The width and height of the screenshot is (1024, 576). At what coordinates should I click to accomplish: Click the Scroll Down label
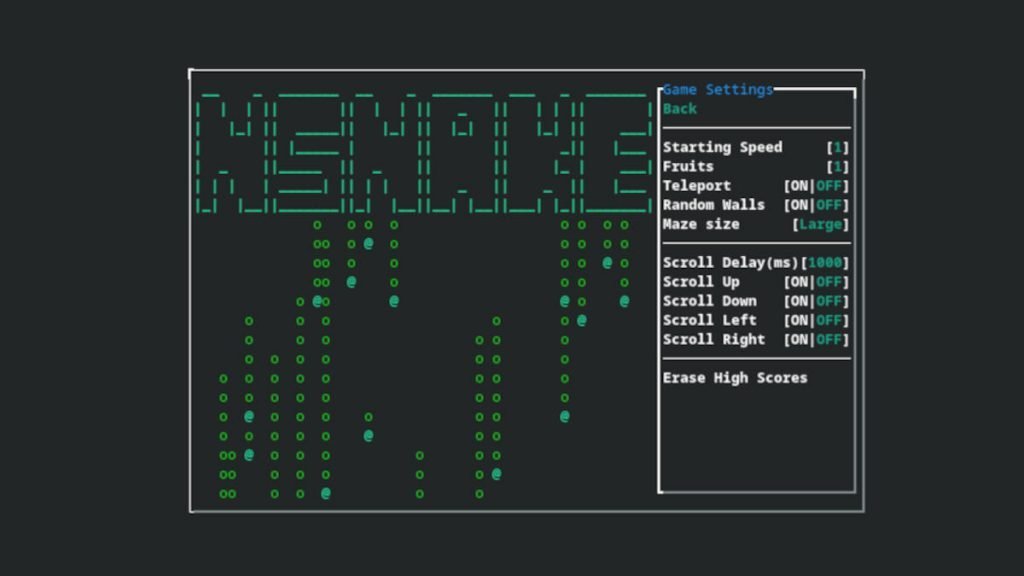709,301
